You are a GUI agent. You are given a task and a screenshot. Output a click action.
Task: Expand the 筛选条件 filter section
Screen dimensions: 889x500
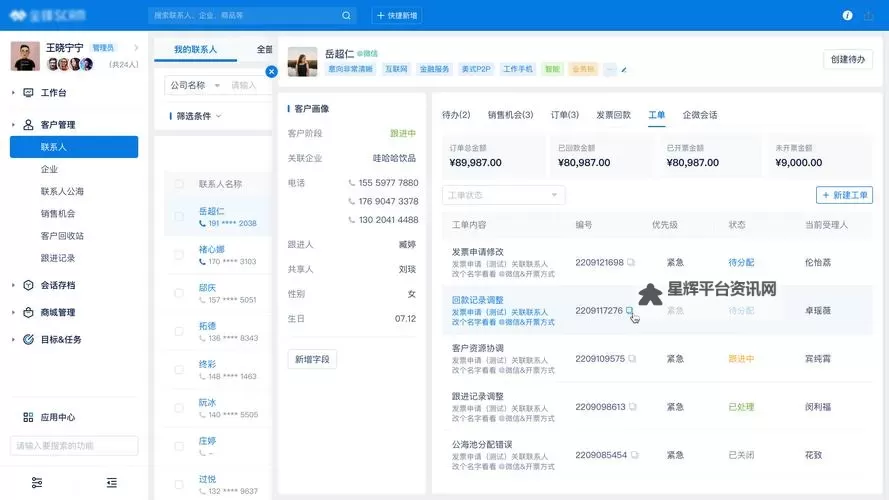pyautogui.click(x=195, y=116)
